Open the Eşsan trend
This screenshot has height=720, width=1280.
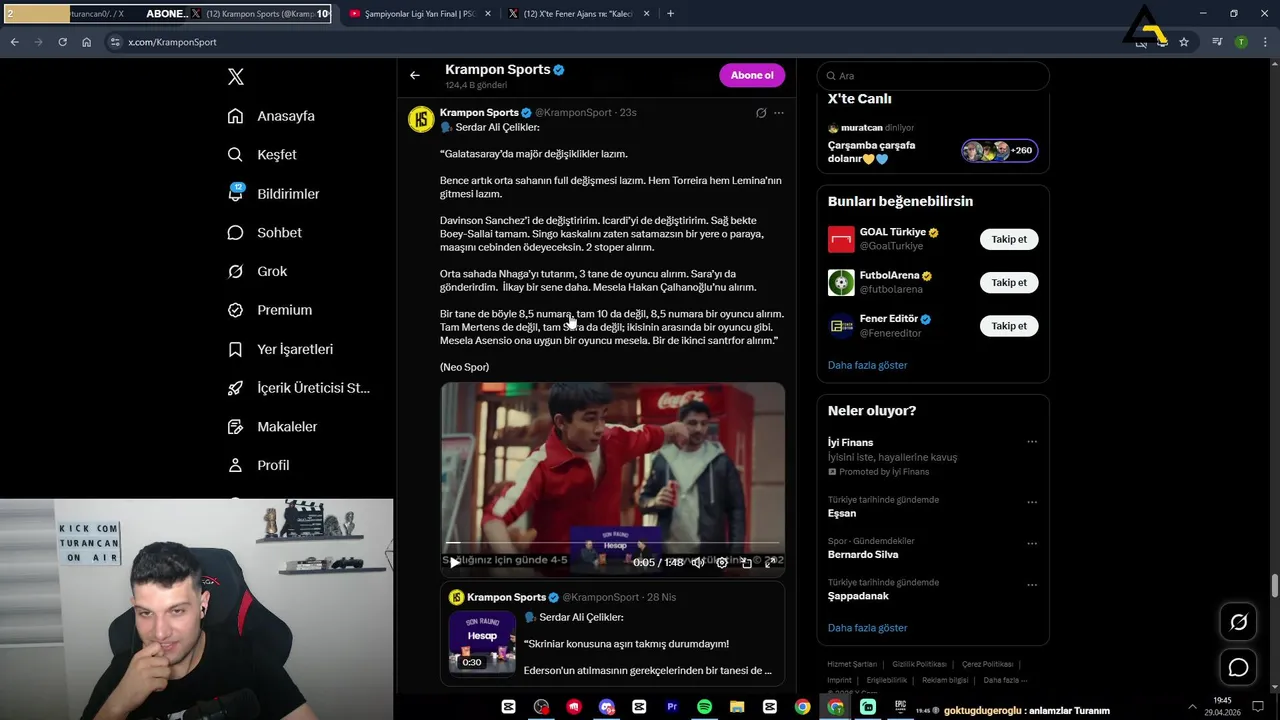pyautogui.click(x=842, y=513)
